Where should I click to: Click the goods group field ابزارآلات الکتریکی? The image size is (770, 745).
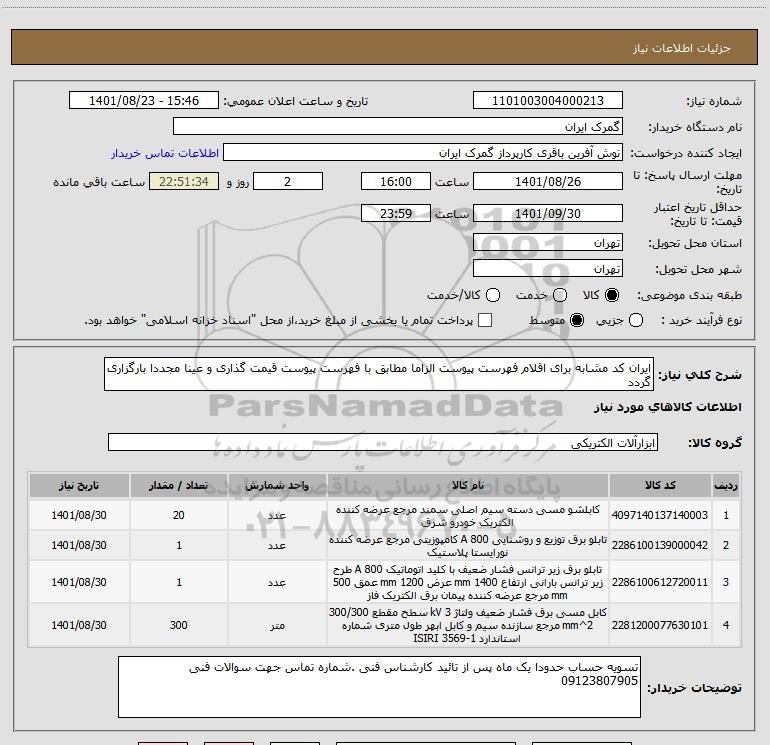pos(383,442)
